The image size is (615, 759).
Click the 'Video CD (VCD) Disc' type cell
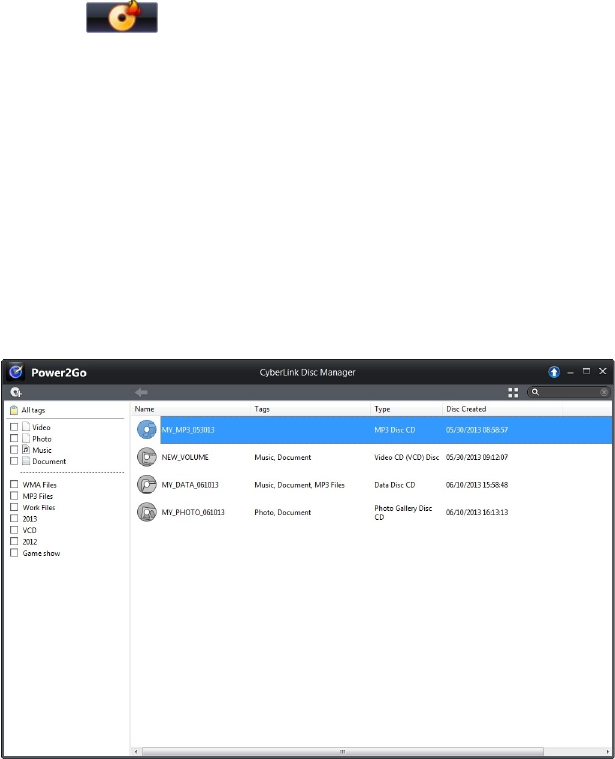point(406,457)
